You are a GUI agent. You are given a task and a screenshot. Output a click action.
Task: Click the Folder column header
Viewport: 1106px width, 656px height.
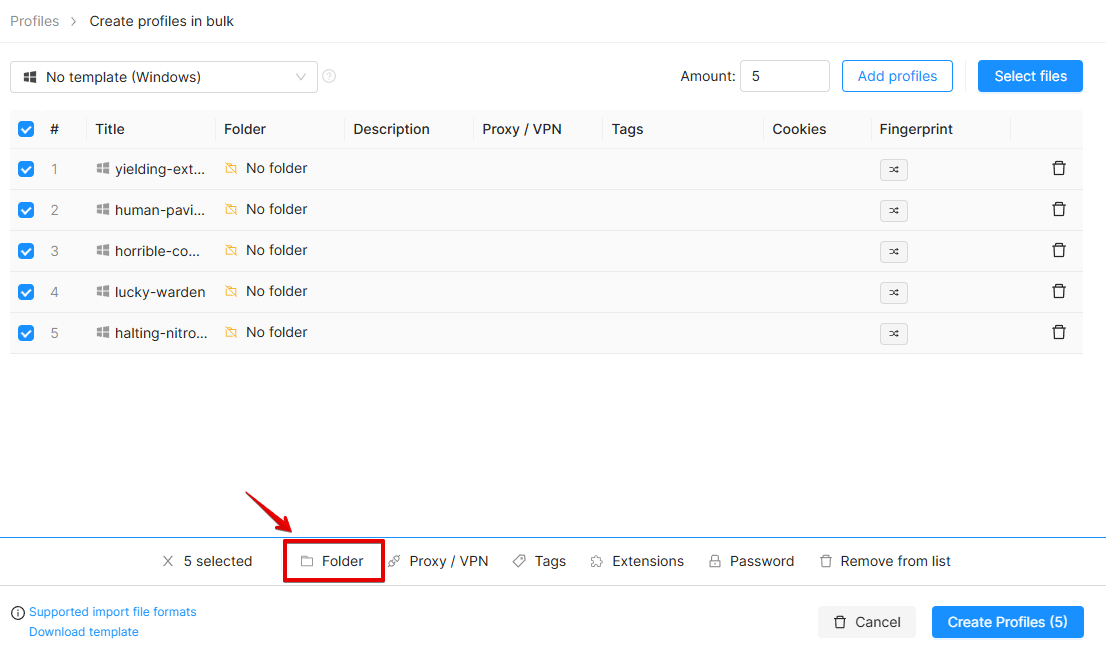coord(245,129)
